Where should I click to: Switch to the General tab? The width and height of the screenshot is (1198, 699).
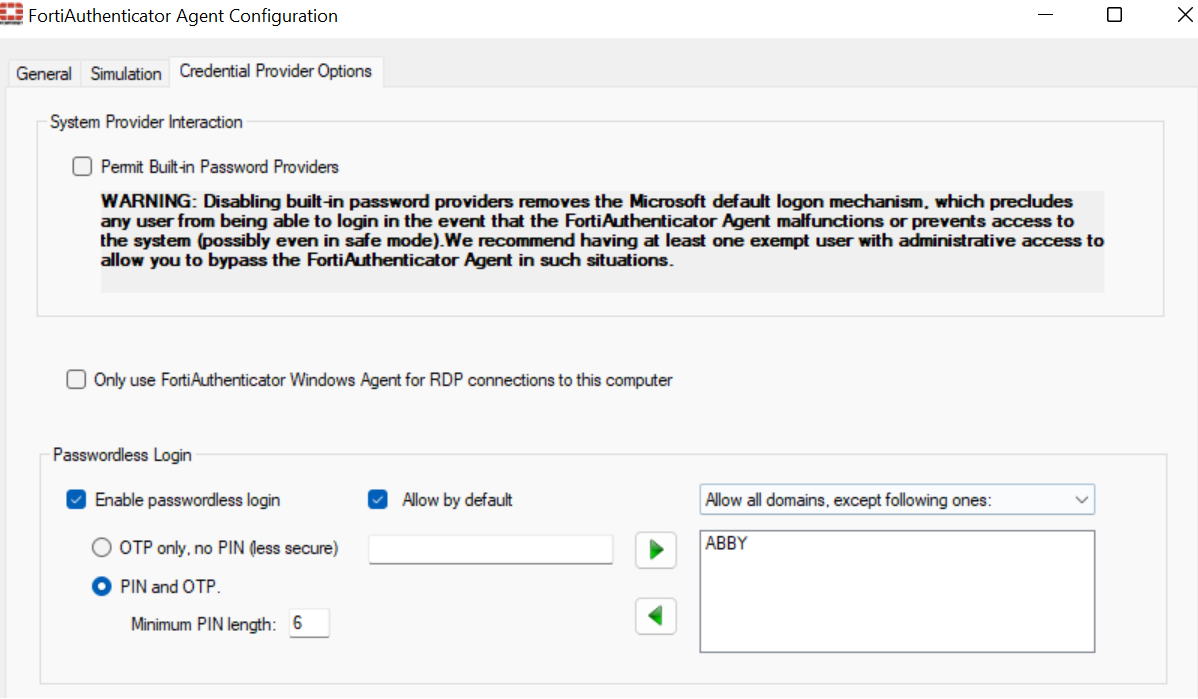[x=43, y=73]
